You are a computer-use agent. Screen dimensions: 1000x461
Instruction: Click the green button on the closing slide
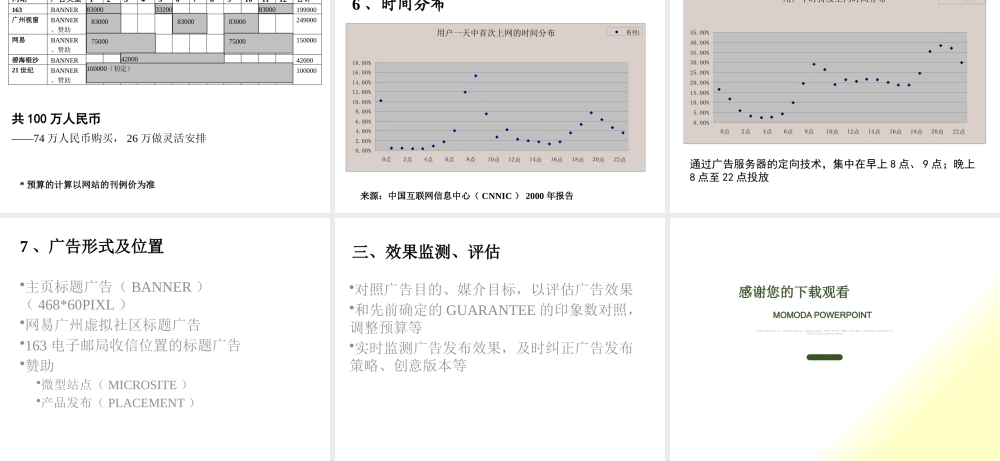click(824, 357)
